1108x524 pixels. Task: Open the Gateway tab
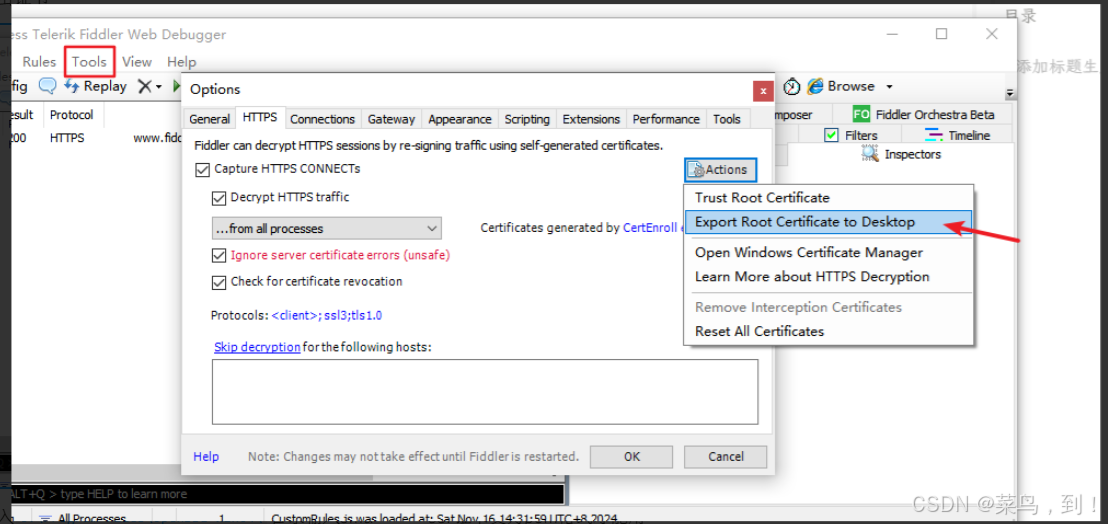391,119
